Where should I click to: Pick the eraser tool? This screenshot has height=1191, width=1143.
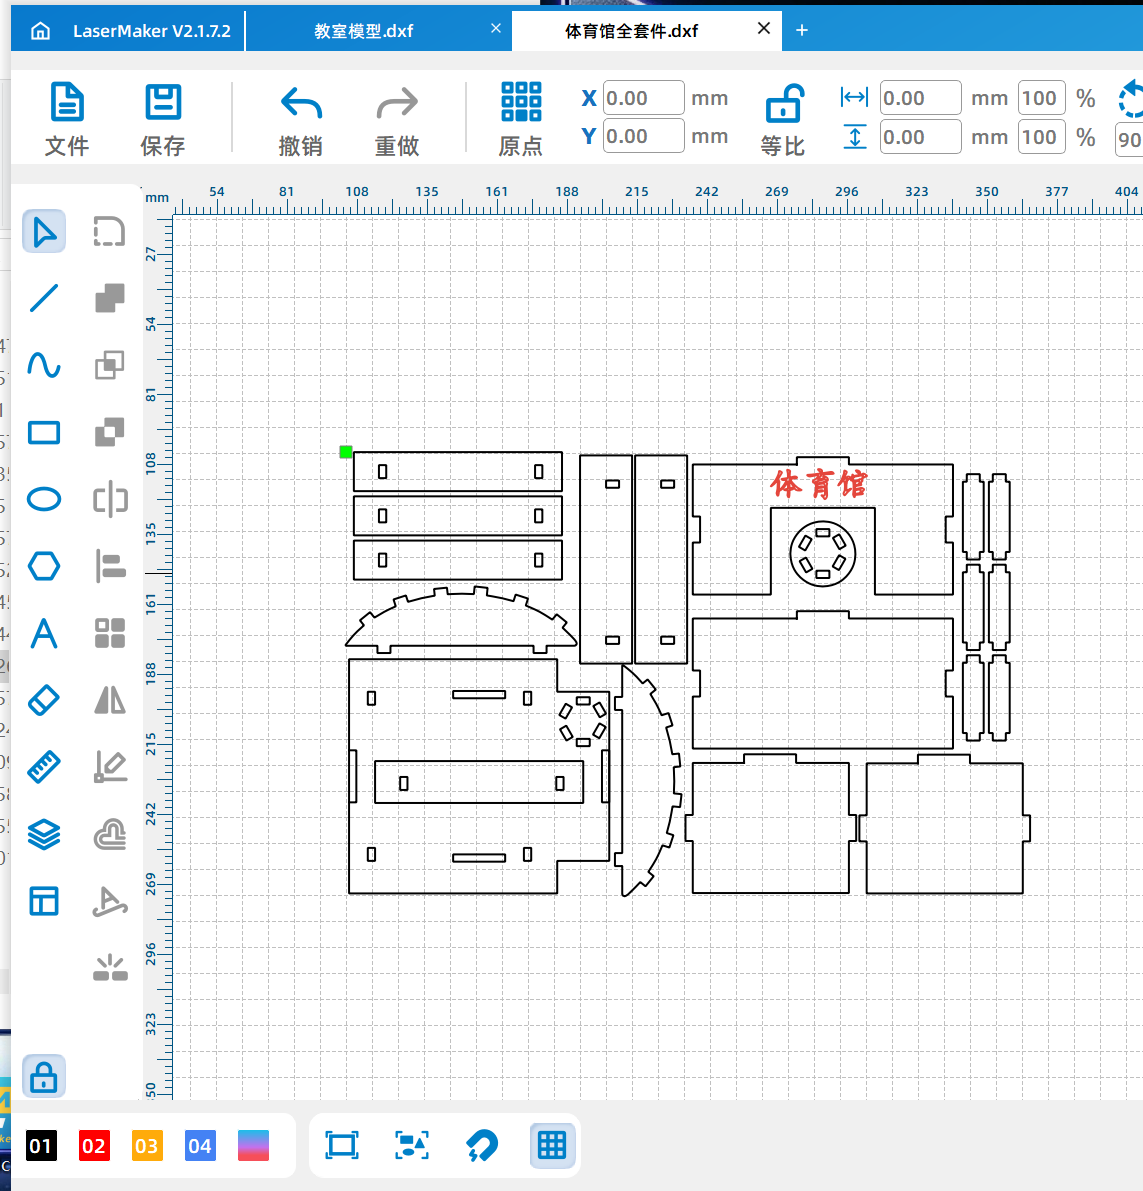point(44,700)
